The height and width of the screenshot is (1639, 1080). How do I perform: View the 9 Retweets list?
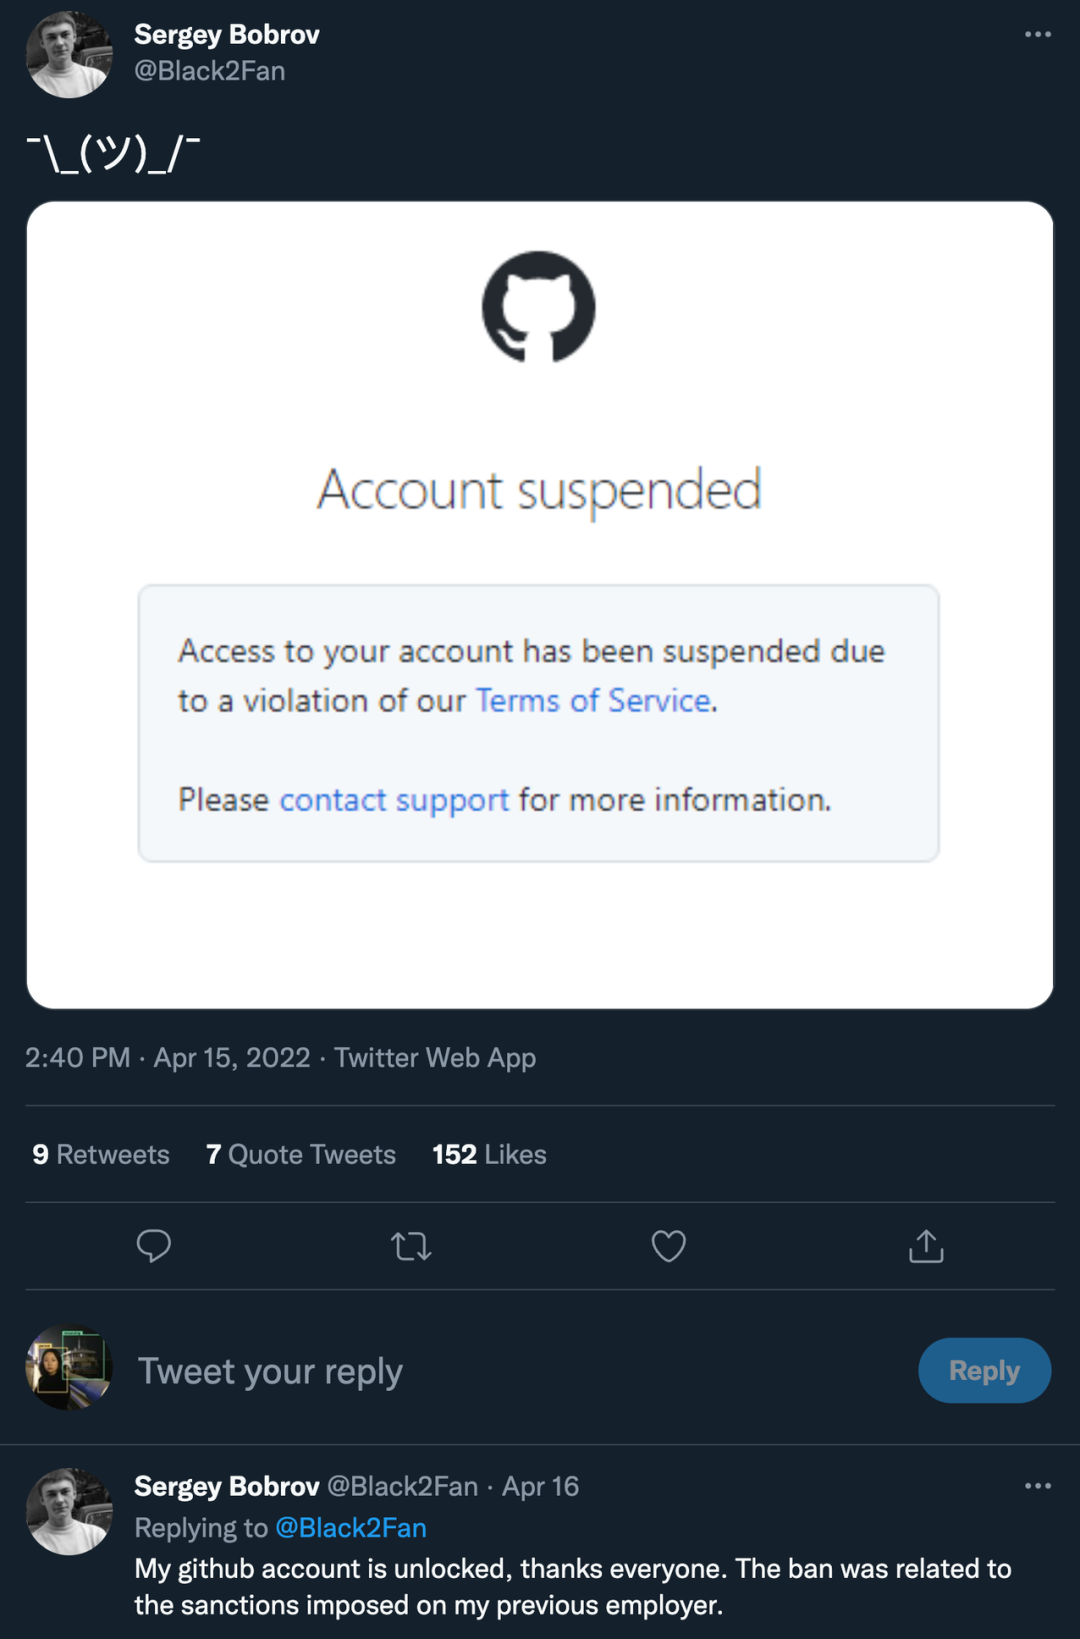pyautogui.click(x=101, y=1154)
